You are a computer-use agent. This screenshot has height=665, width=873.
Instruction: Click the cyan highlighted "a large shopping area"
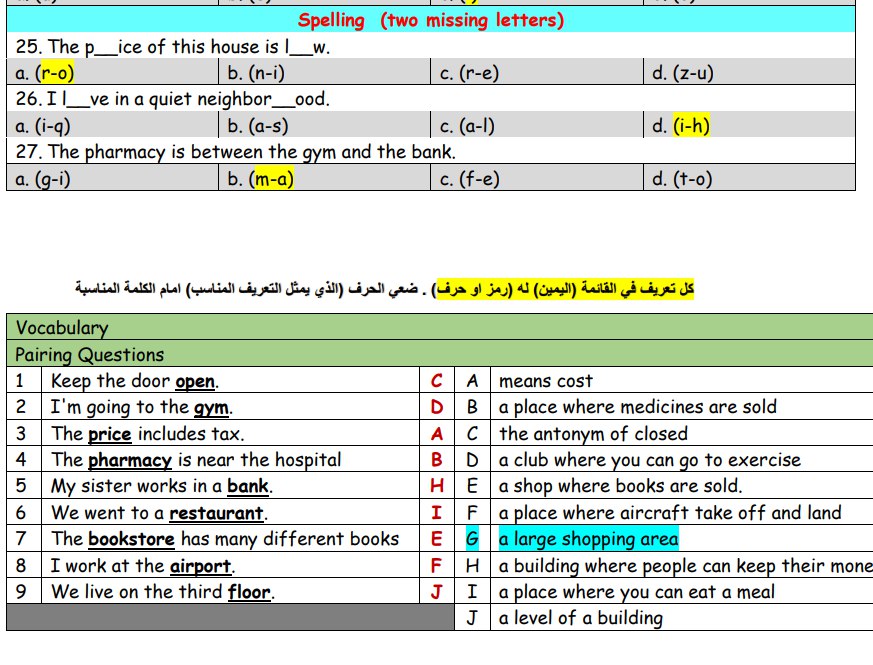[x=587, y=539]
